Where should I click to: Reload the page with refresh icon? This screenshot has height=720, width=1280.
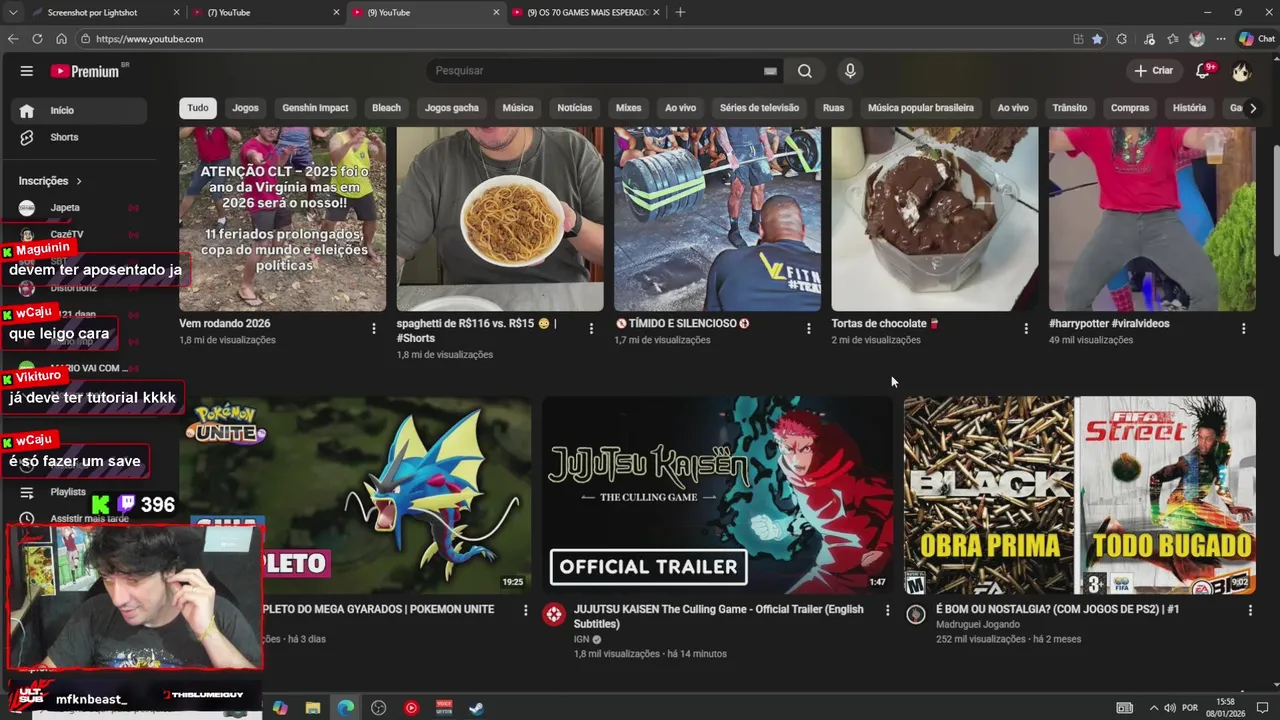click(37, 39)
